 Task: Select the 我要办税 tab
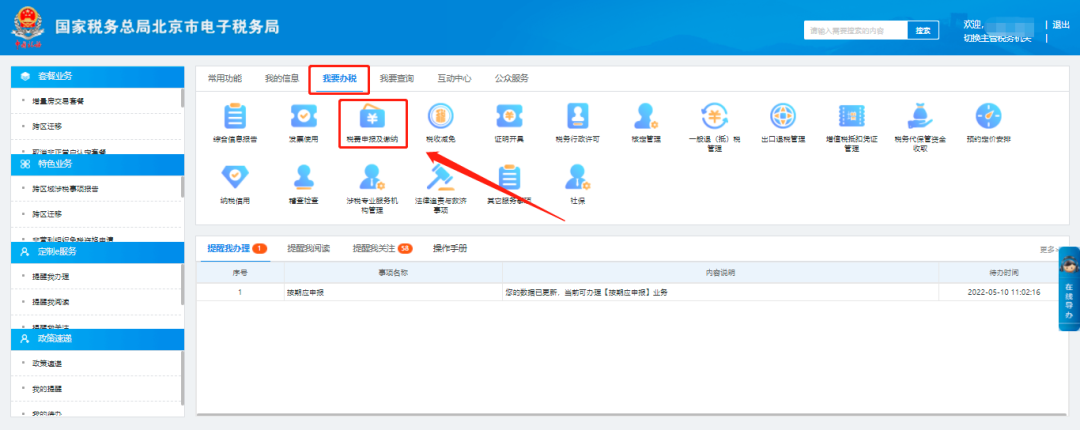coord(340,79)
